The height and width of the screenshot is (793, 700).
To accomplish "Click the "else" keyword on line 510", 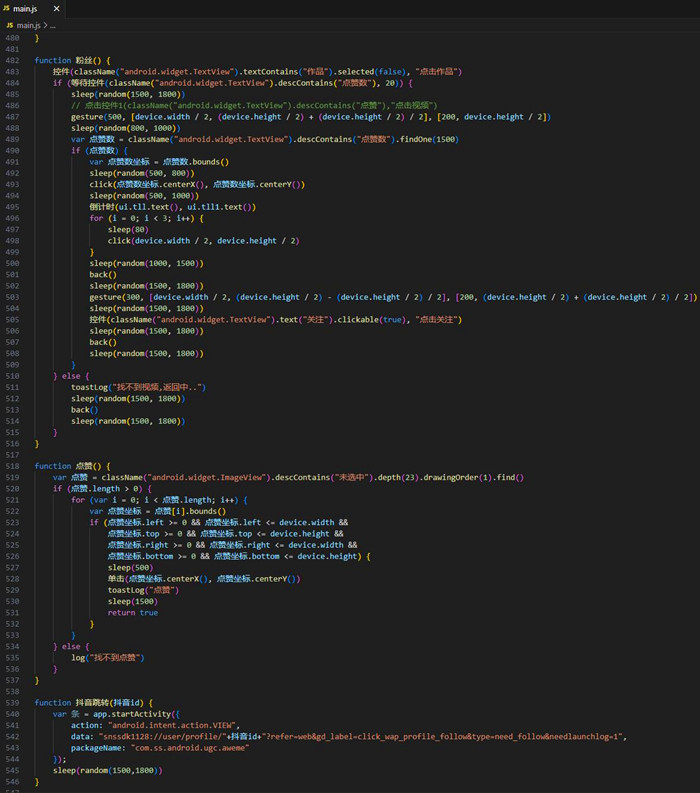I will pos(71,376).
